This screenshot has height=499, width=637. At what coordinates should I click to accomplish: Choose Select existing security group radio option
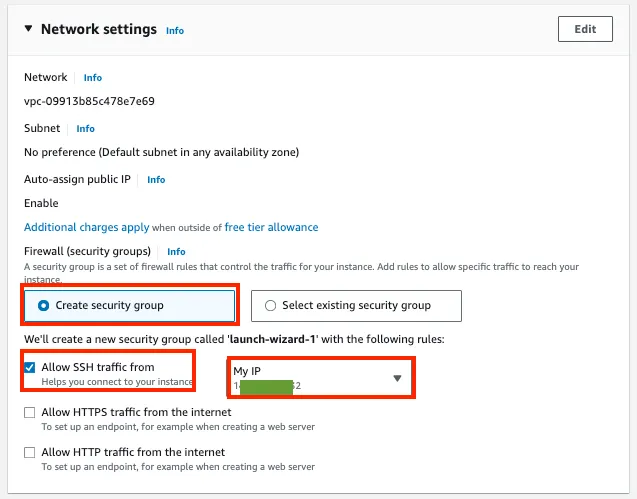click(270, 305)
